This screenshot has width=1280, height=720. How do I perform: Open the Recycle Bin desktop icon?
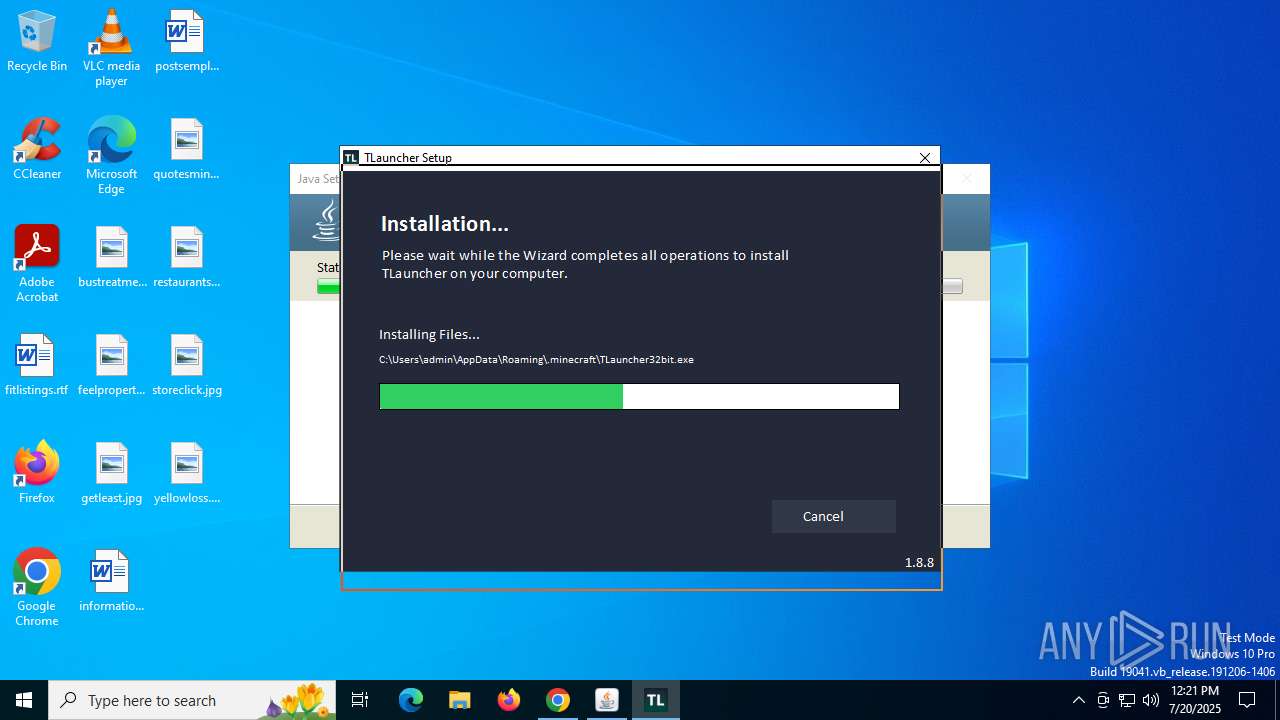coord(37,41)
